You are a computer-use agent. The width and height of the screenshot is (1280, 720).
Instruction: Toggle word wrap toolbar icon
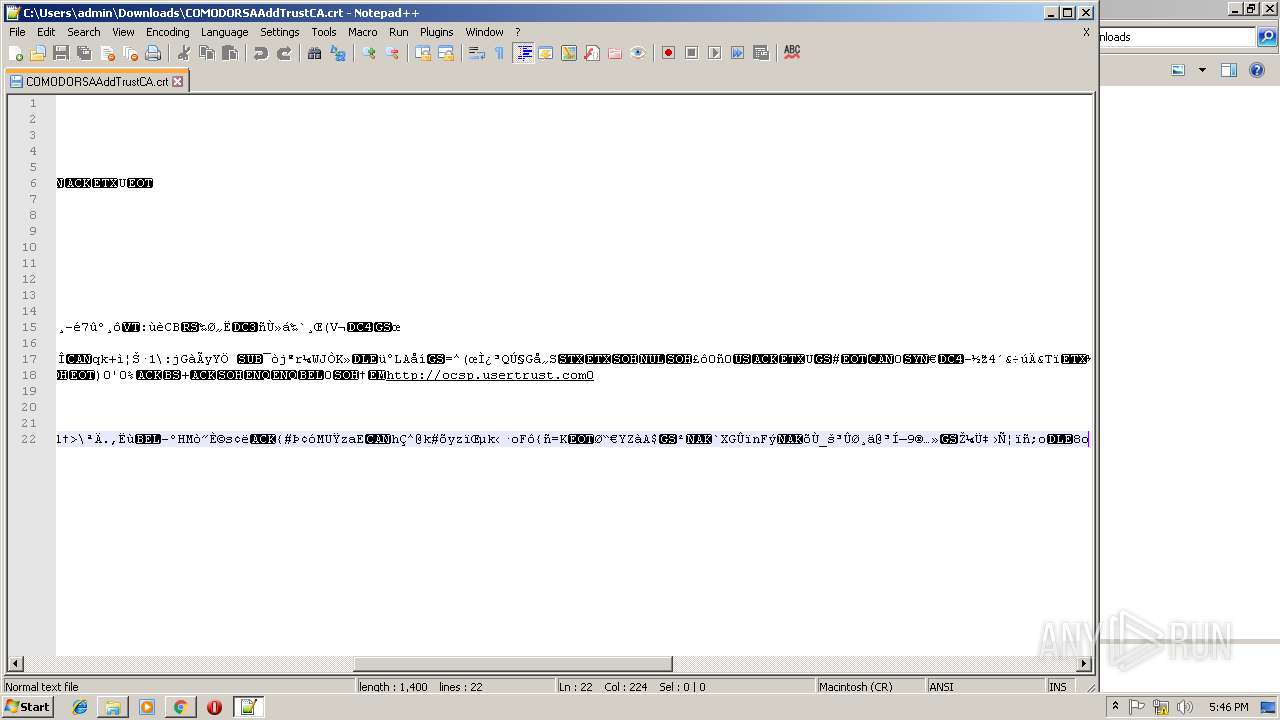pos(477,53)
